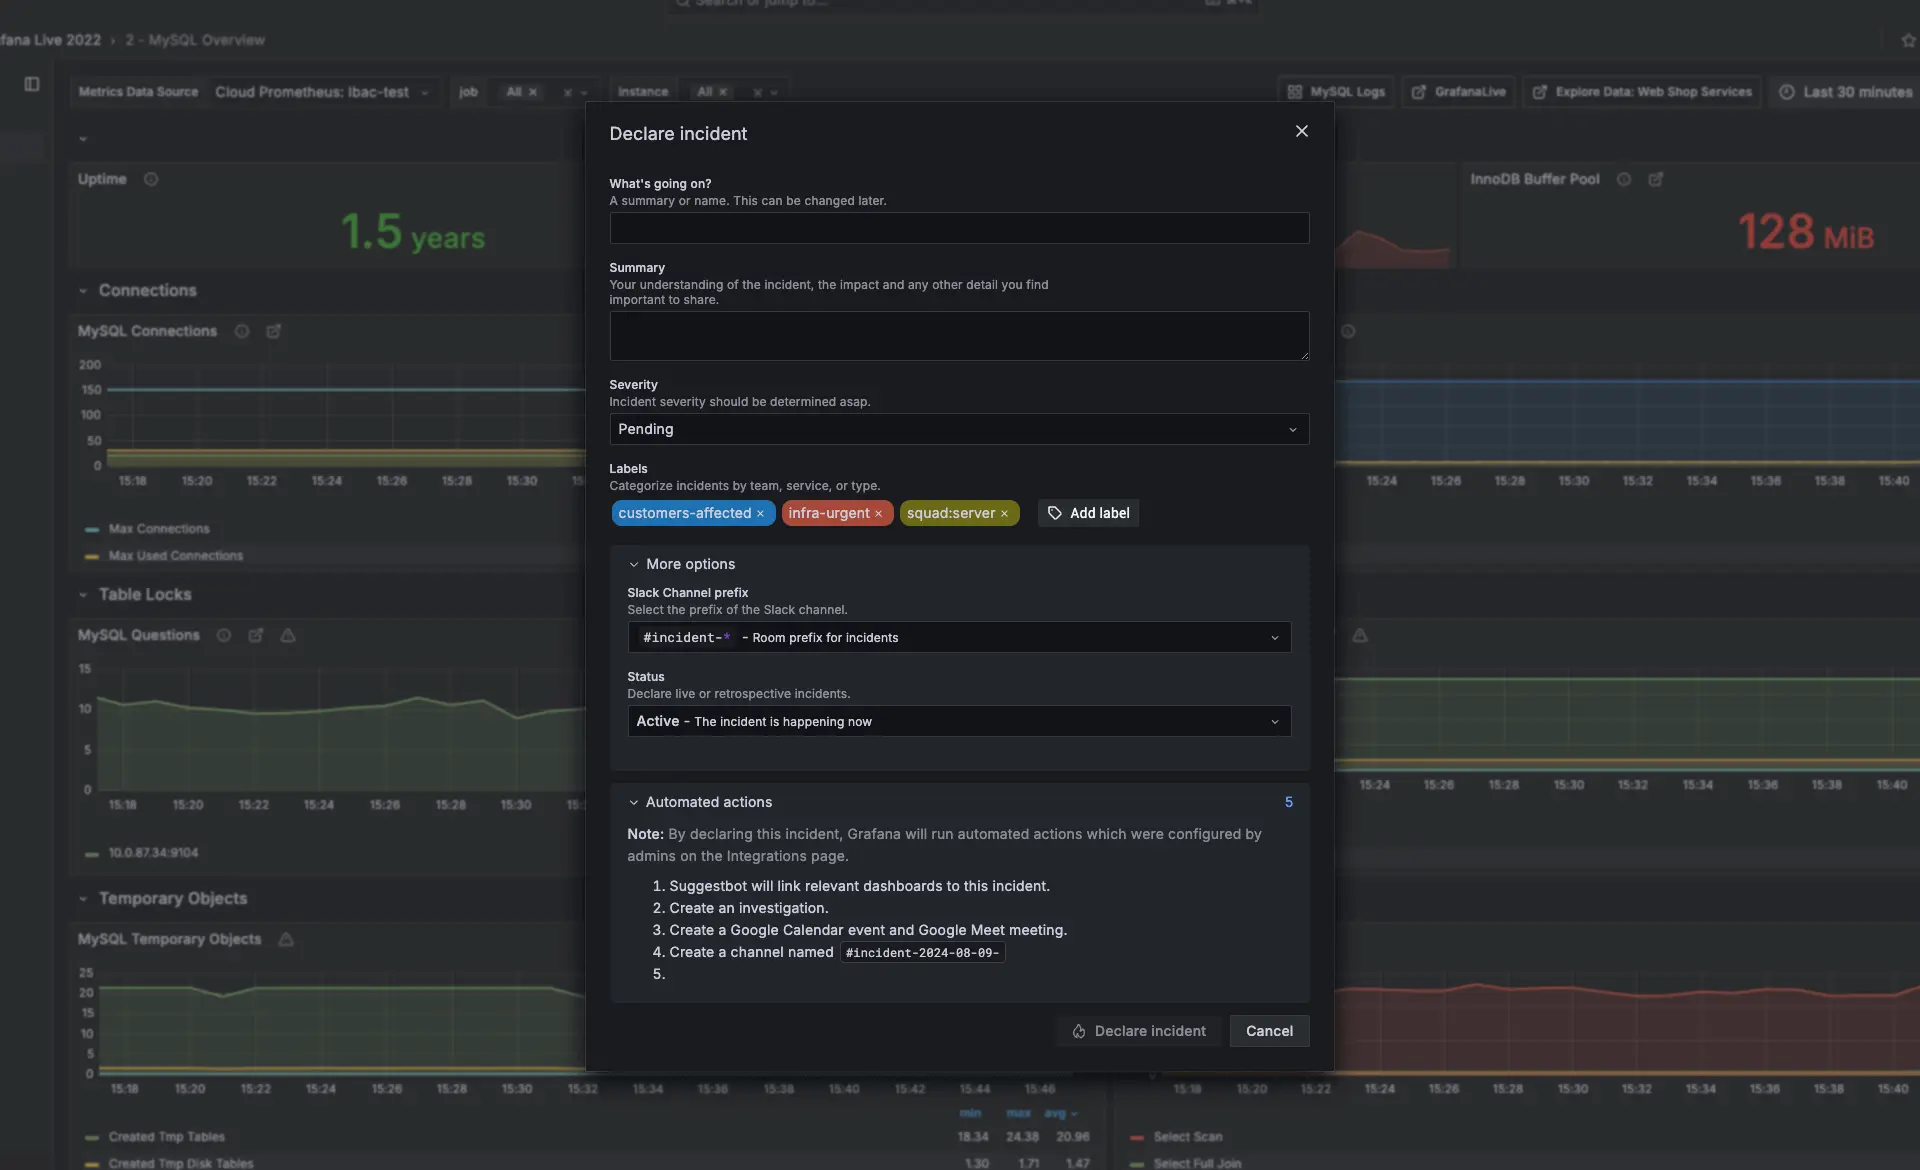Sort legend by avg column

coord(1060,1113)
